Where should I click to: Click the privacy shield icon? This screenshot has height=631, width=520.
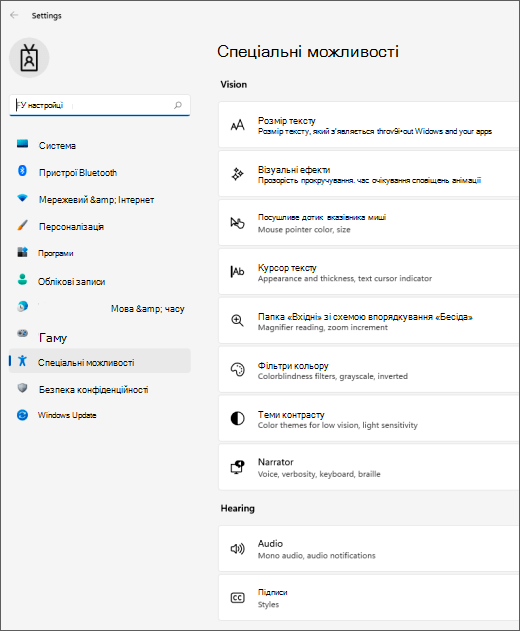click(23, 388)
